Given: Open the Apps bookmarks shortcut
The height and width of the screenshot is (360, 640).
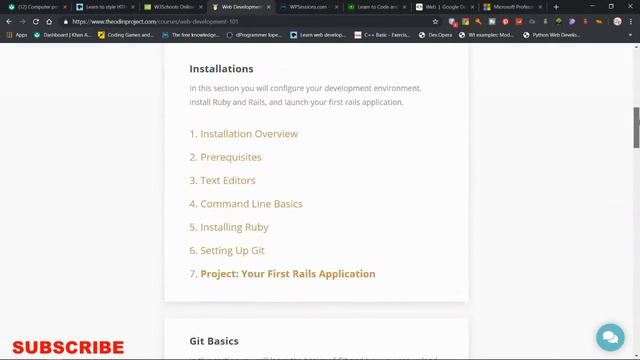Looking at the screenshot, I should pyautogui.click(x=17, y=35).
